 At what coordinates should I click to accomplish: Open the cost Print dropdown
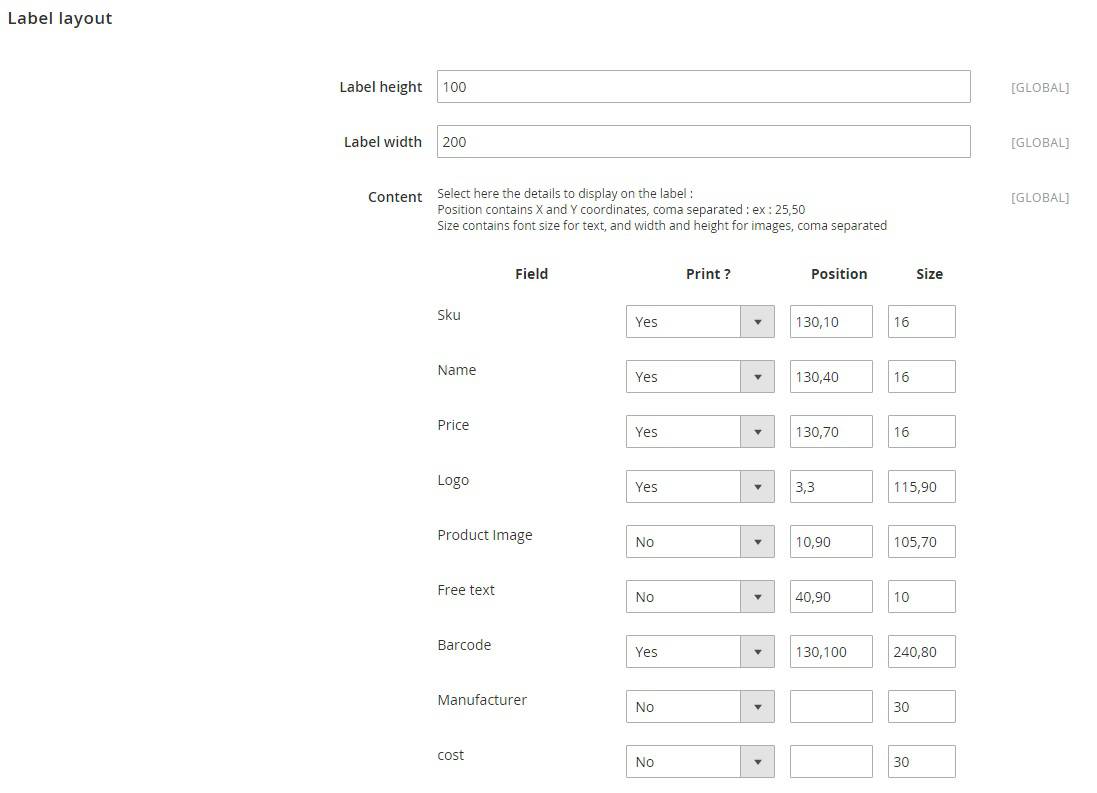tap(700, 762)
